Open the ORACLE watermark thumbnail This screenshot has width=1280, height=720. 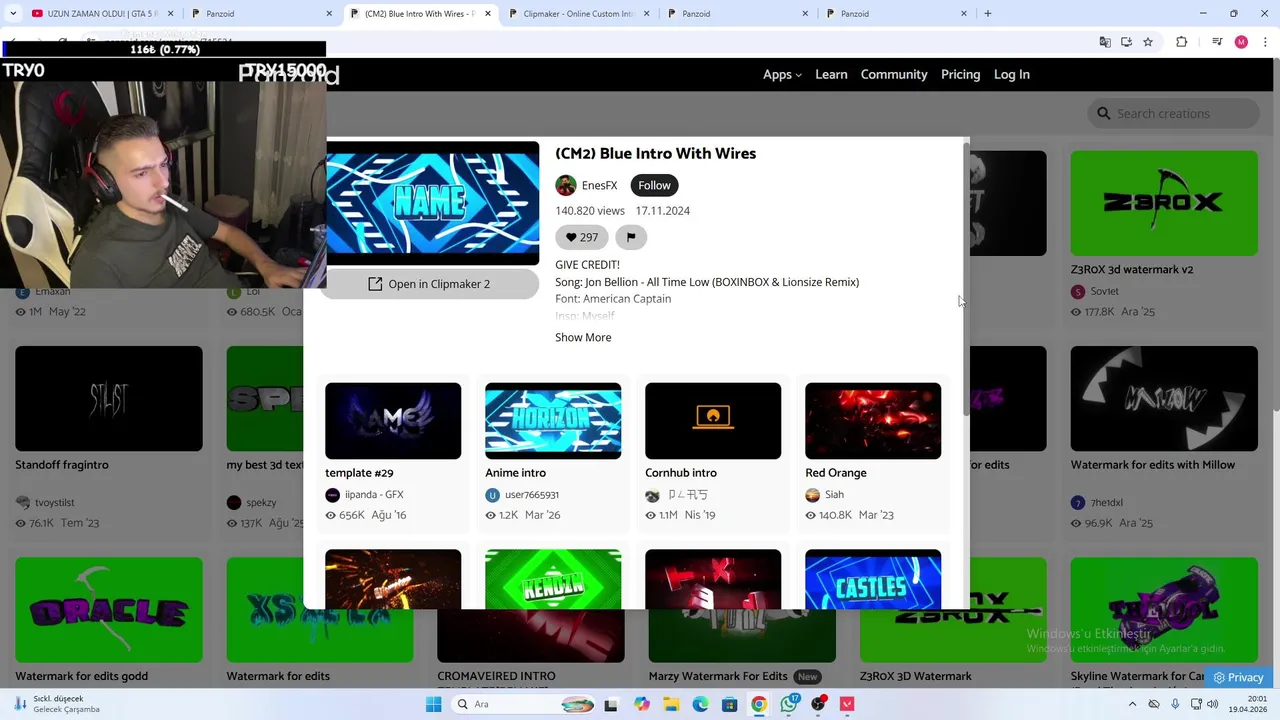click(109, 610)
